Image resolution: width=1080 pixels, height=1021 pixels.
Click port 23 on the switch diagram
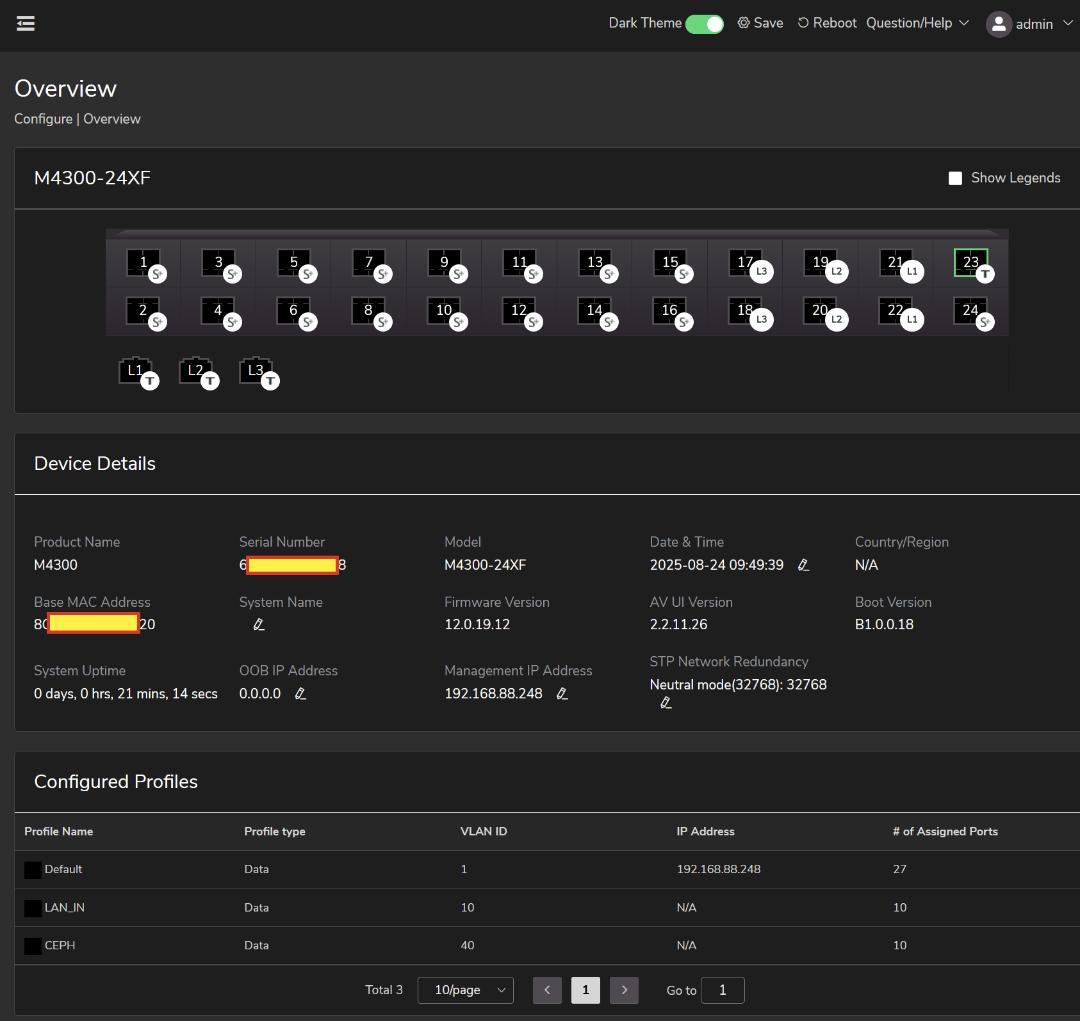click(x=970, y=263)
